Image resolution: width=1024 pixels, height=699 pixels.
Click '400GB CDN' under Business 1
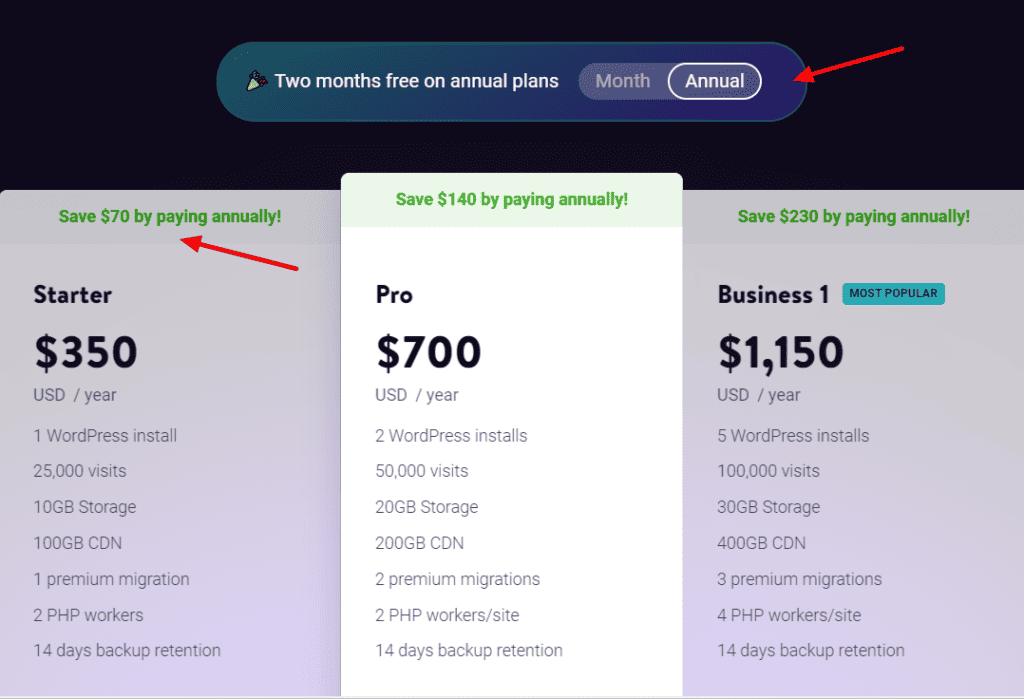pos(761,542)
